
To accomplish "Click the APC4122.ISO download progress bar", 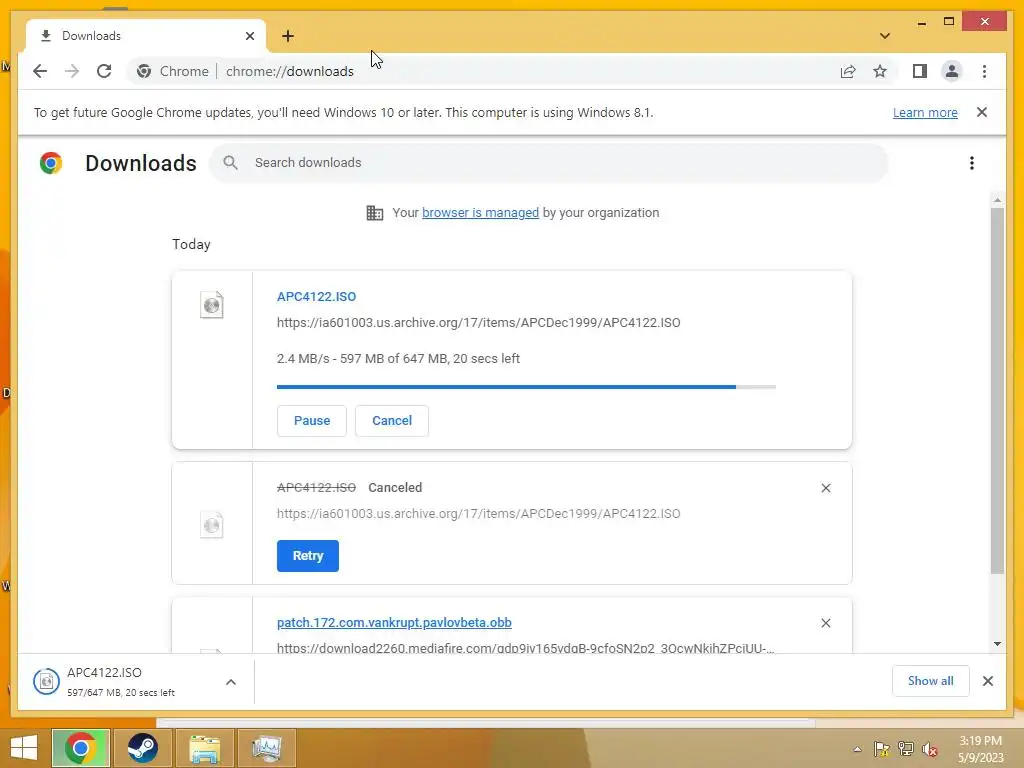I will tap(526, 387).
